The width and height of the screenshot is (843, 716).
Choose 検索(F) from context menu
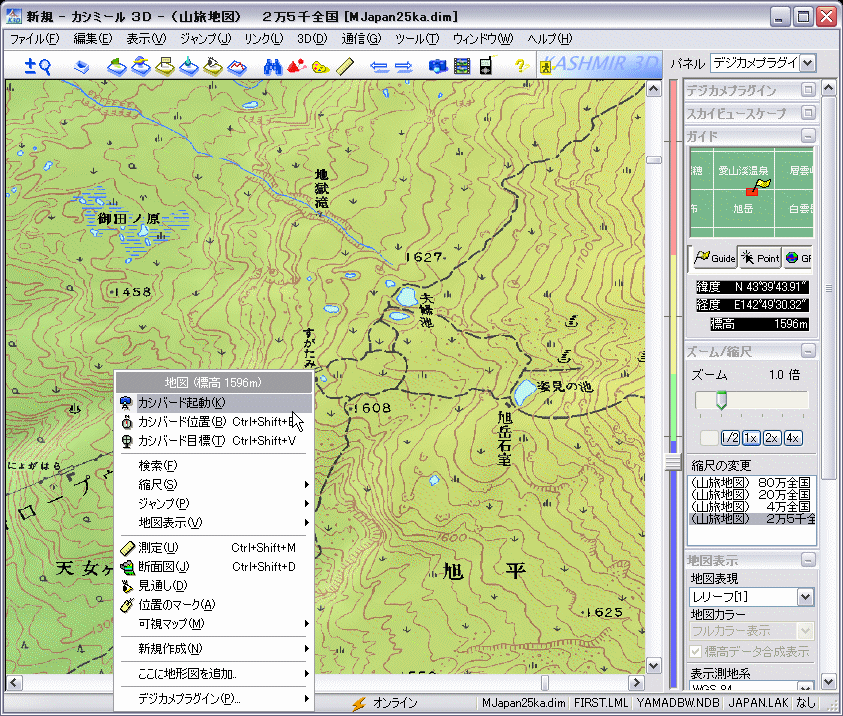point(214,466)
